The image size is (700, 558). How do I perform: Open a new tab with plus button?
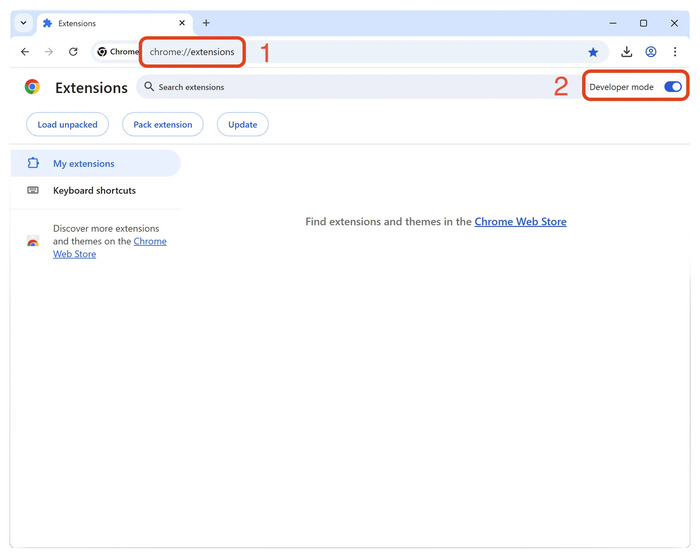(206, 23)
